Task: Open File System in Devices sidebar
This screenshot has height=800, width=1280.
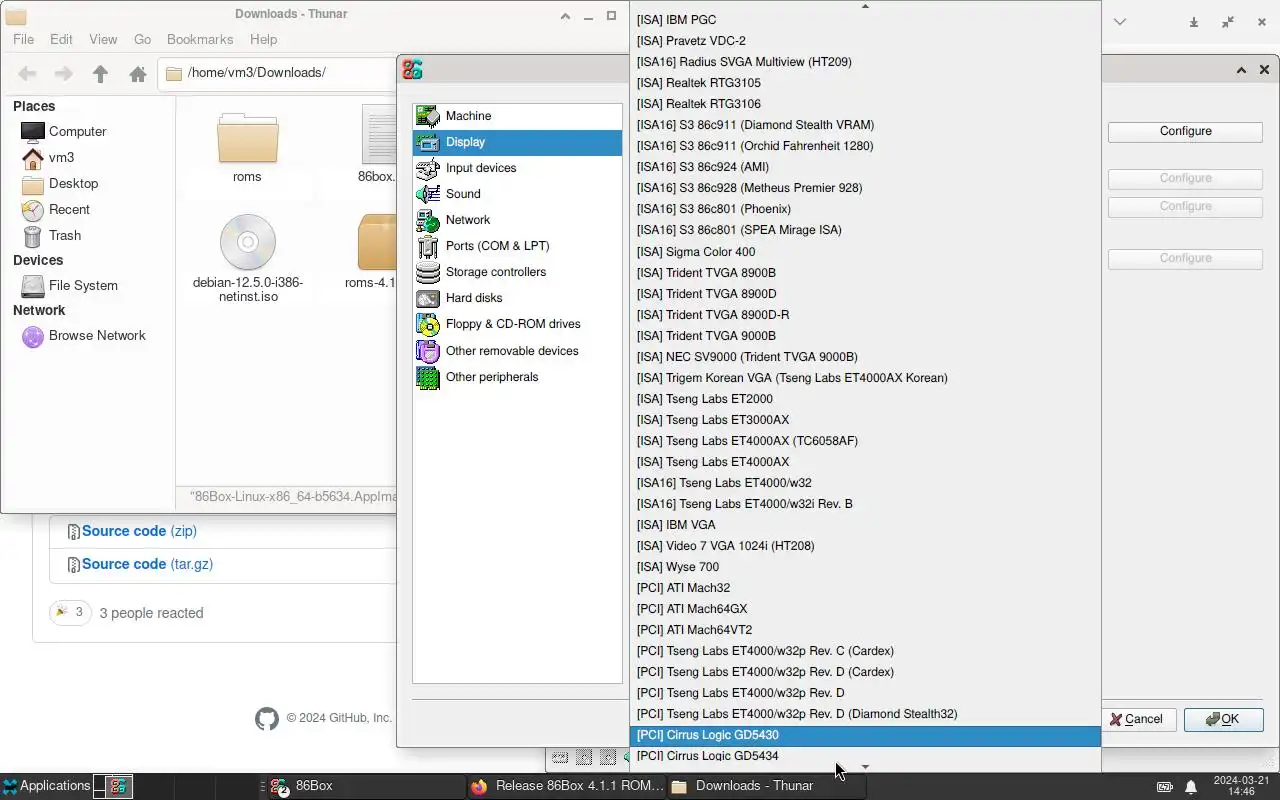Action: [x=83, y=285]
